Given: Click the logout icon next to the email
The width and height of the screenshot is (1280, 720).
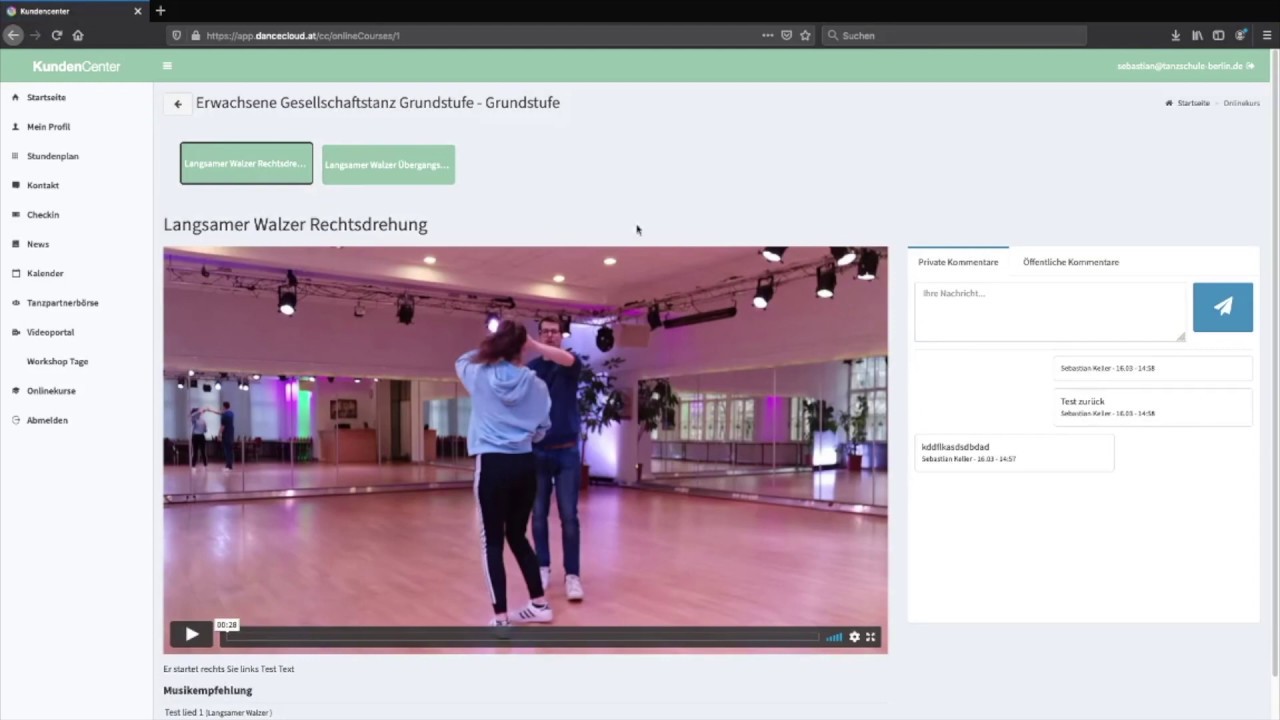Looking at the screenshot, I should pyautogui.click(x=1250, y=66).
